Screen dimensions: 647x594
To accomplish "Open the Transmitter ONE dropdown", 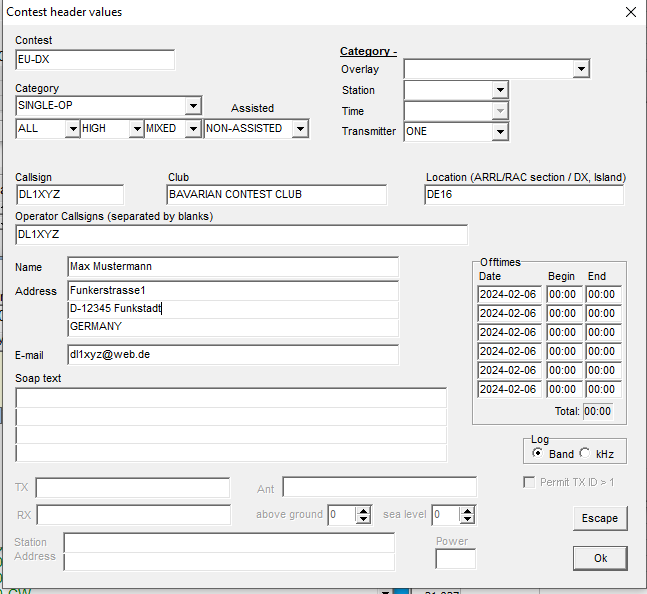I will click(500, 132).
